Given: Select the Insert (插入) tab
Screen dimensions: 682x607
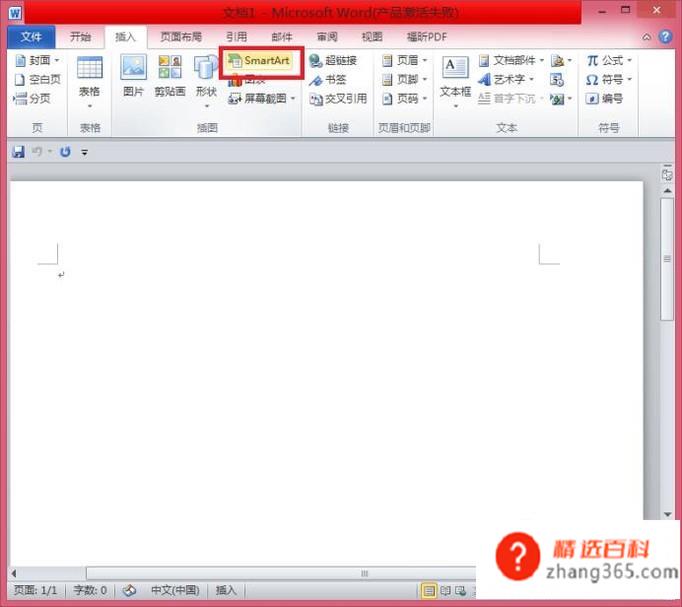Looking at the screenshot, I should [125, 37].
